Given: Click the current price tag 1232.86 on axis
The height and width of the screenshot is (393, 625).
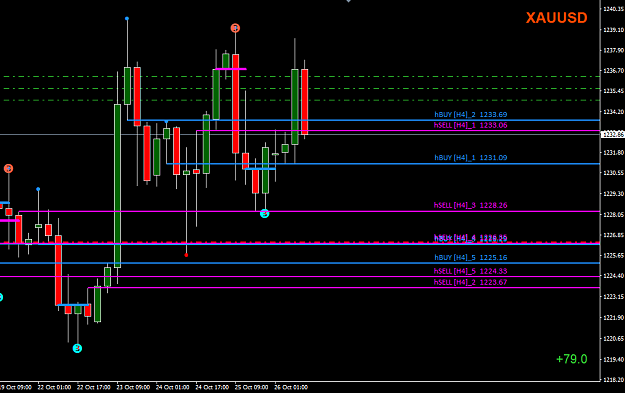Looking at the screenshot, I should 613,135.
